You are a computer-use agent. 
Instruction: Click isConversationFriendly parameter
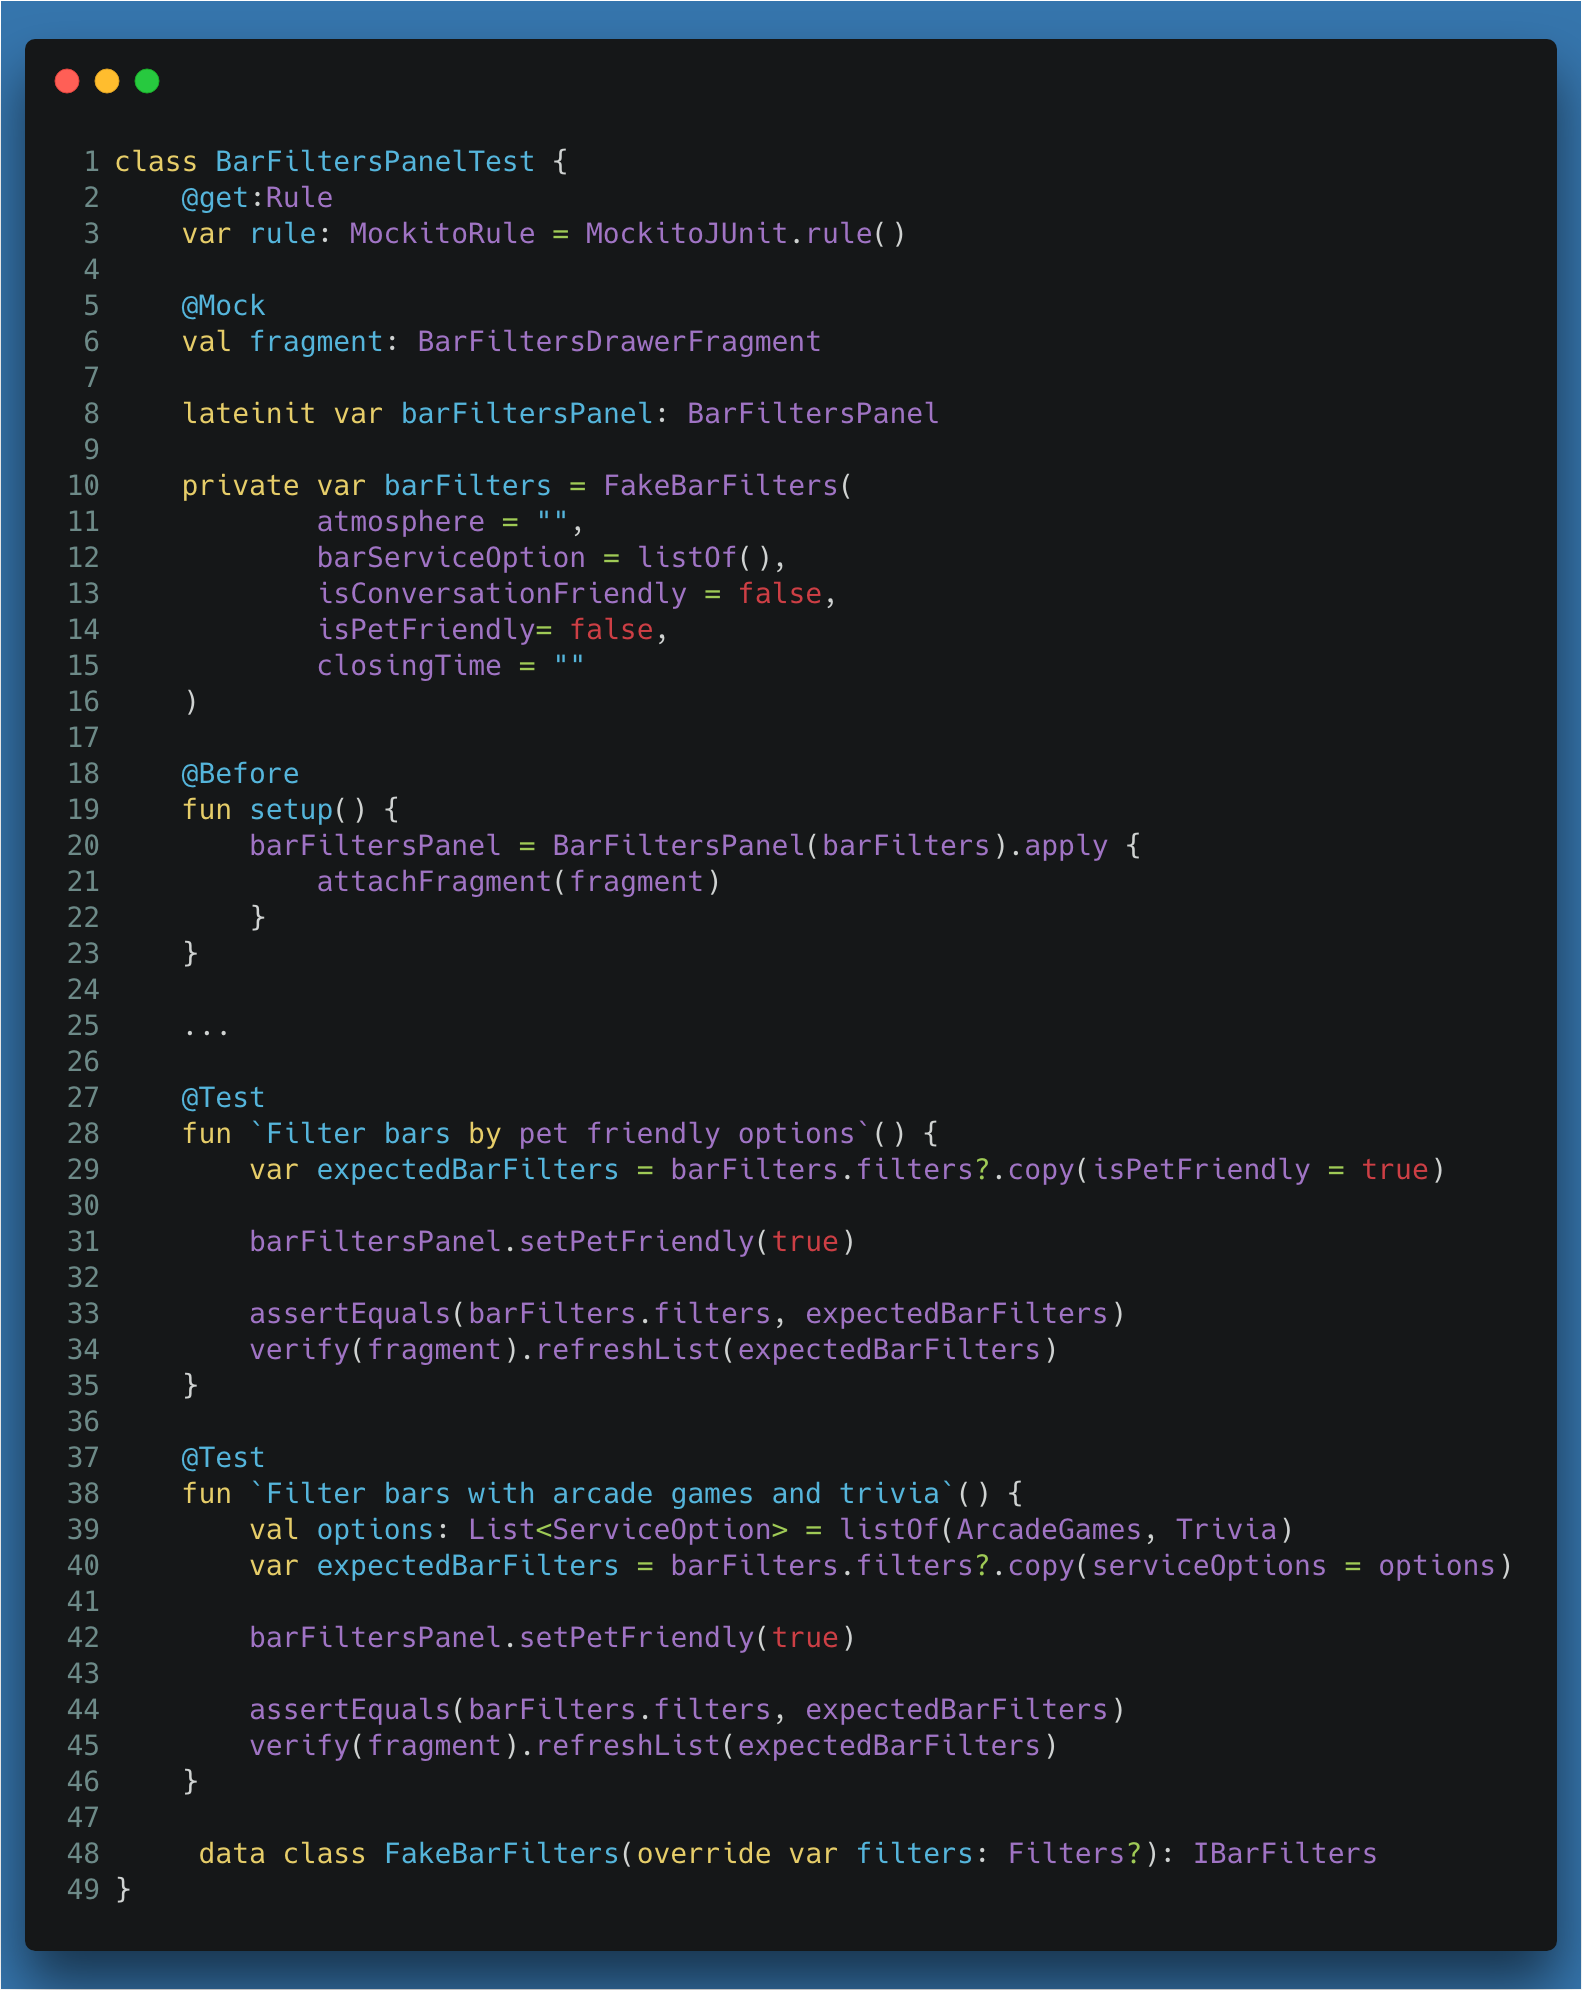pyautogui.click(x=501, y=594)
